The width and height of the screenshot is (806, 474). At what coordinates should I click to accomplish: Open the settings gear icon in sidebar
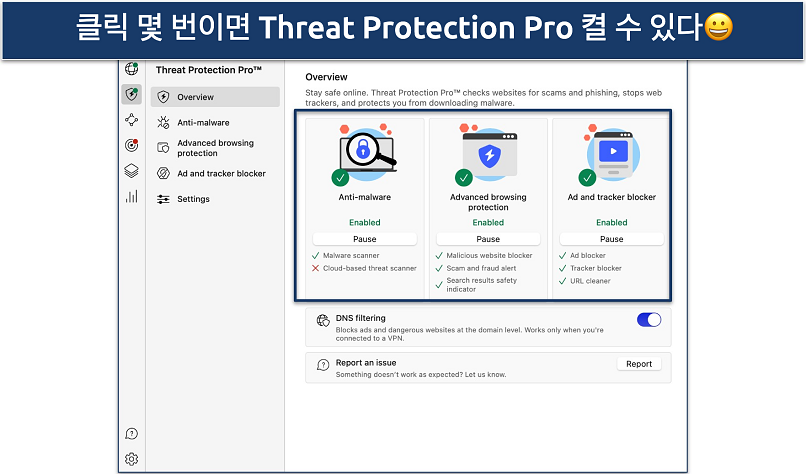point(132,459)
